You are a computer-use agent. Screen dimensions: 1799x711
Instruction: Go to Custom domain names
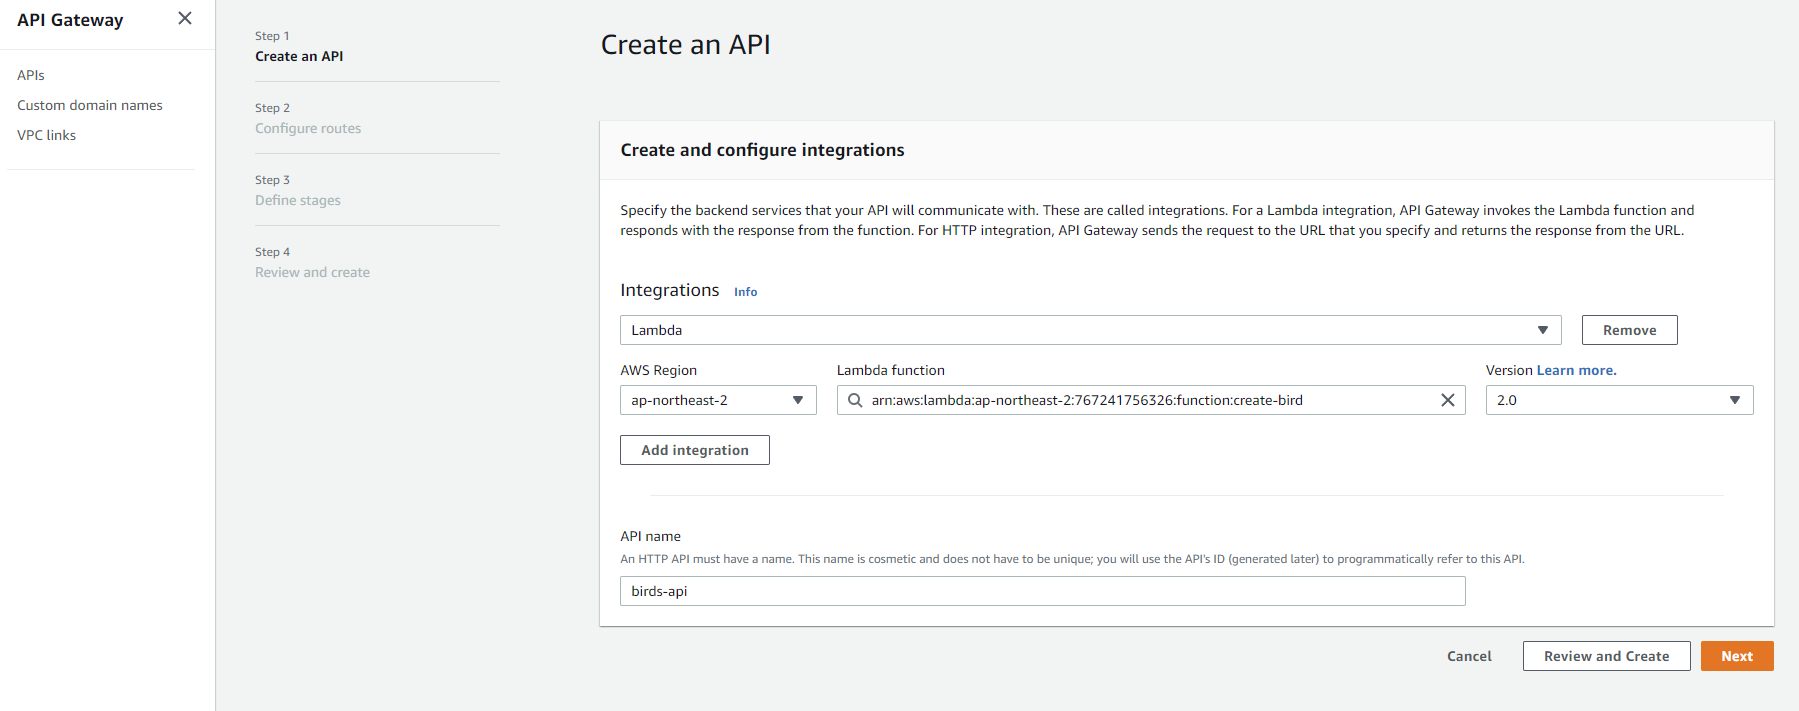point(90,105)
